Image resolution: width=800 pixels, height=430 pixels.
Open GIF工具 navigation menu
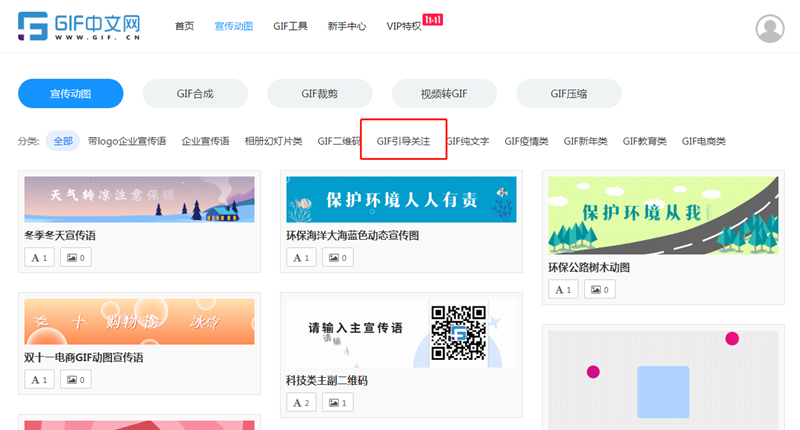(290, 26)
